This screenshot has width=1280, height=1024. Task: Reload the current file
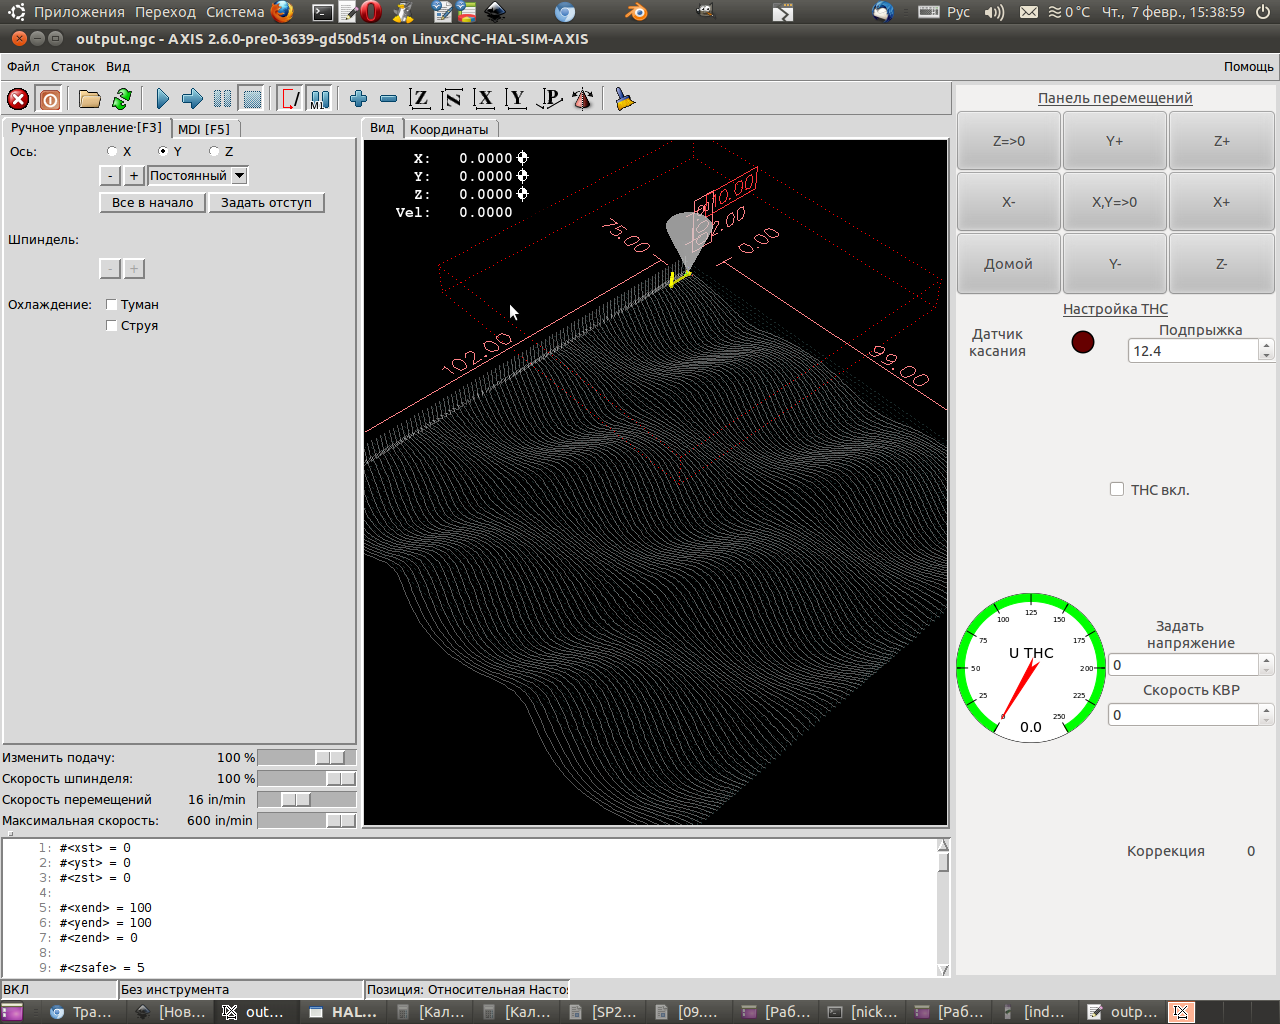tap(122, 99)
